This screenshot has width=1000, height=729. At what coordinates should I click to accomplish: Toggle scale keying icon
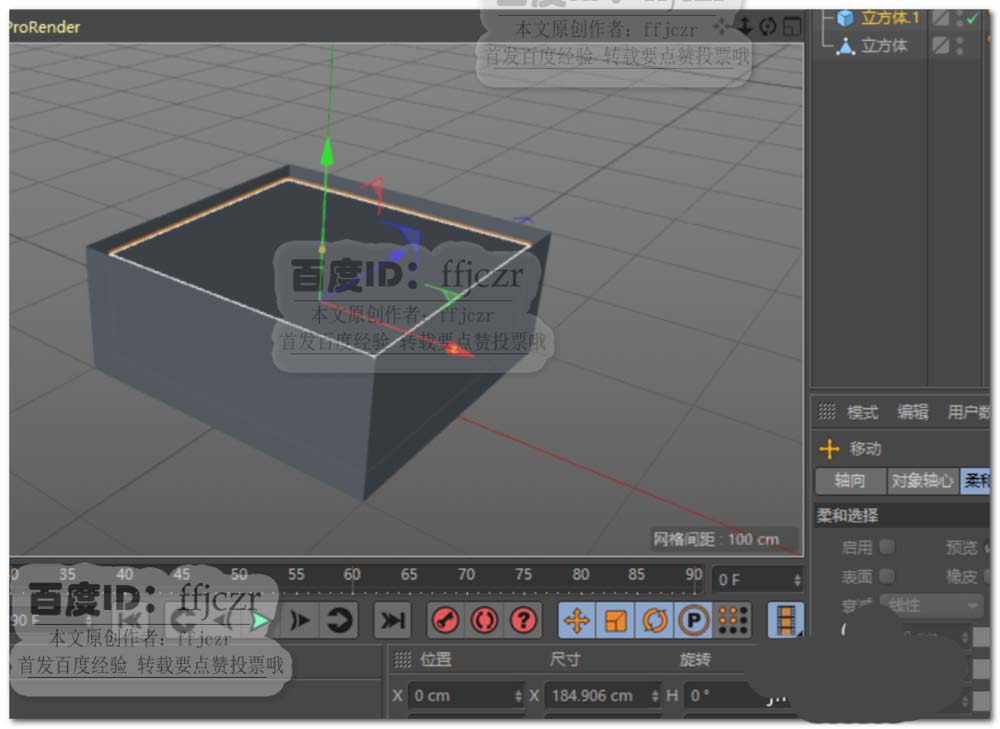pyautogui.click(x=615, y=621)
